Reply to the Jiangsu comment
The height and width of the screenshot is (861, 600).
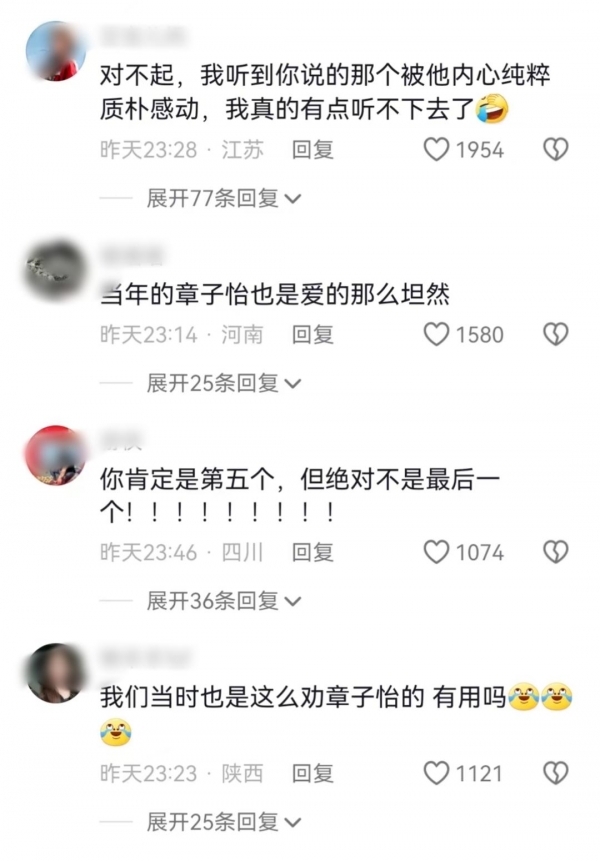coord(312,149)
